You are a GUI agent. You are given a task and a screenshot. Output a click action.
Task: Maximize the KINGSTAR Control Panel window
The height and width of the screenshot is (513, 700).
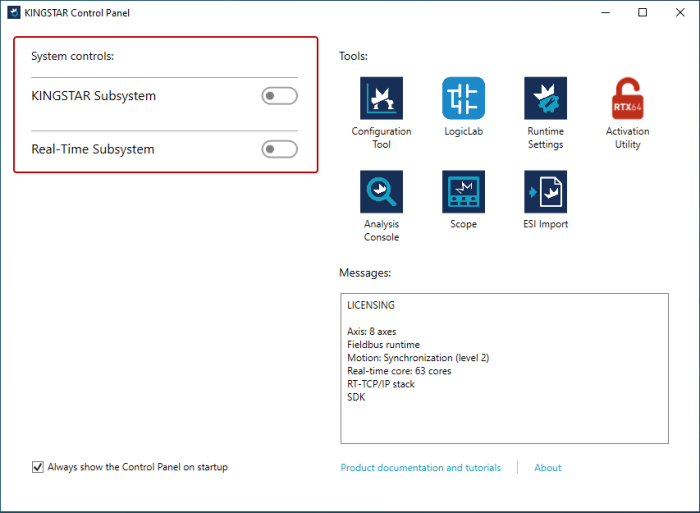point(642,13)
